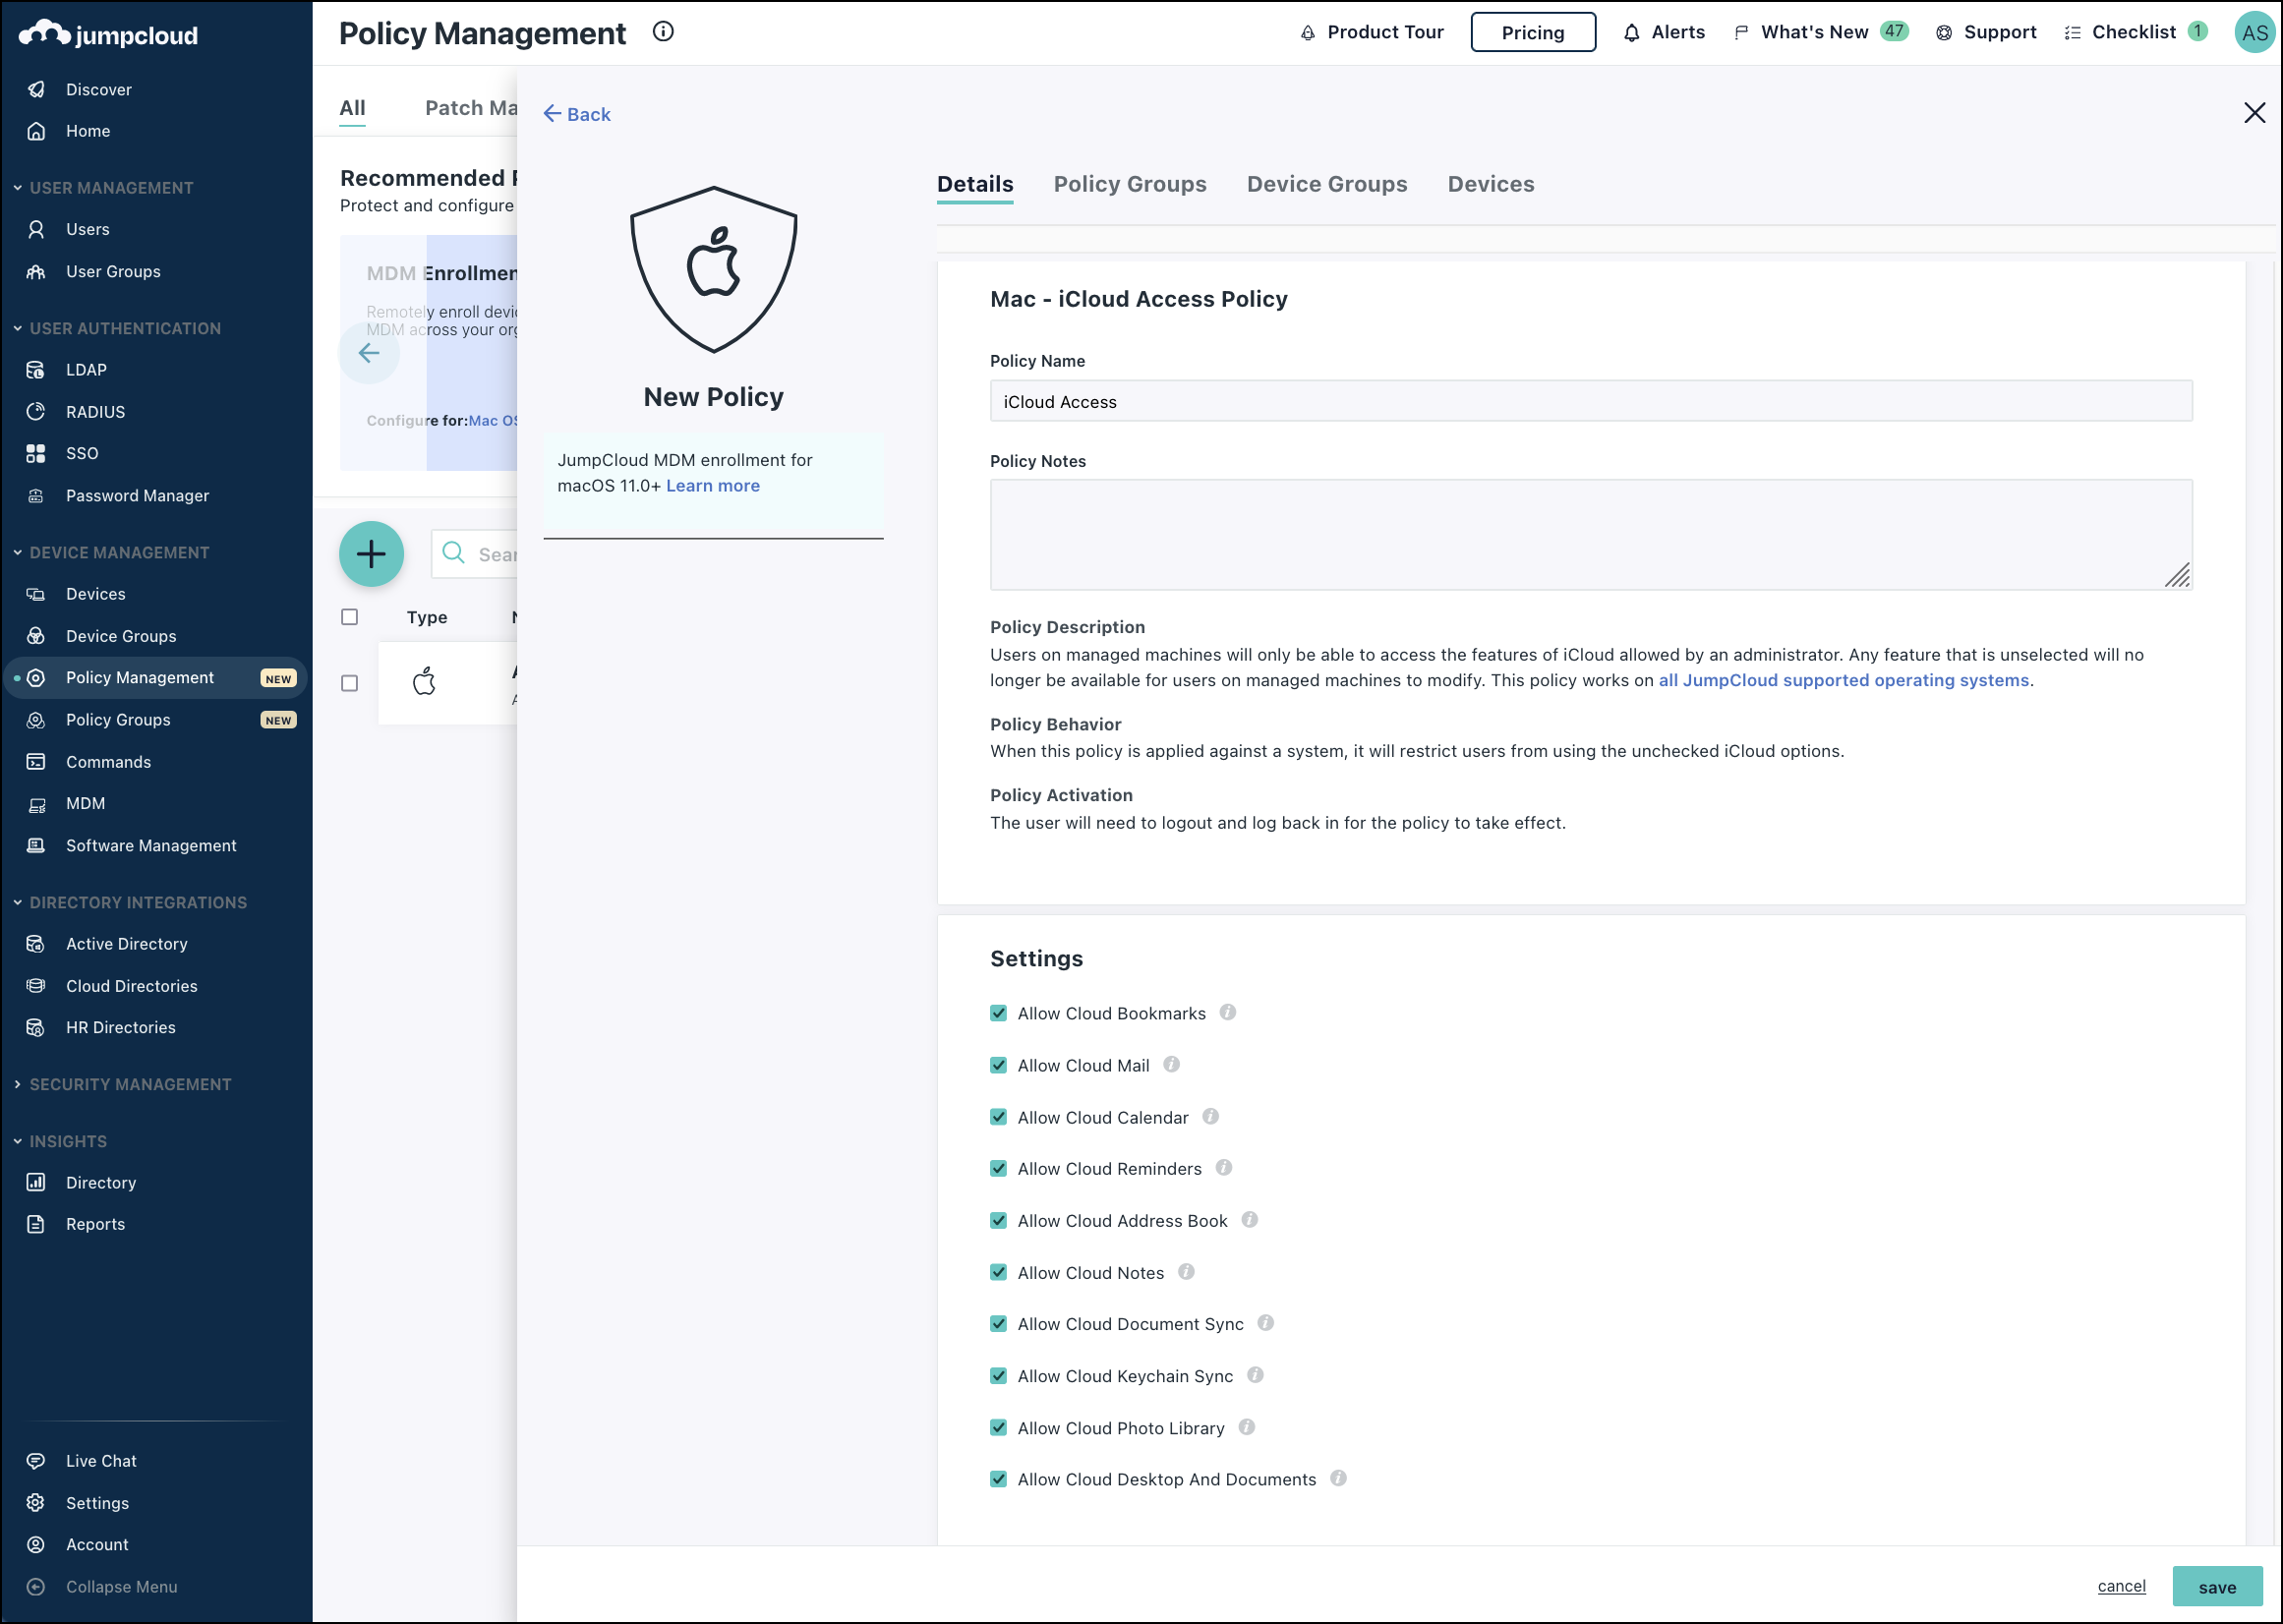Uncheck Allow Cloud Bookmarks
2283x1624 pixels.
(x=998, y=1013)
